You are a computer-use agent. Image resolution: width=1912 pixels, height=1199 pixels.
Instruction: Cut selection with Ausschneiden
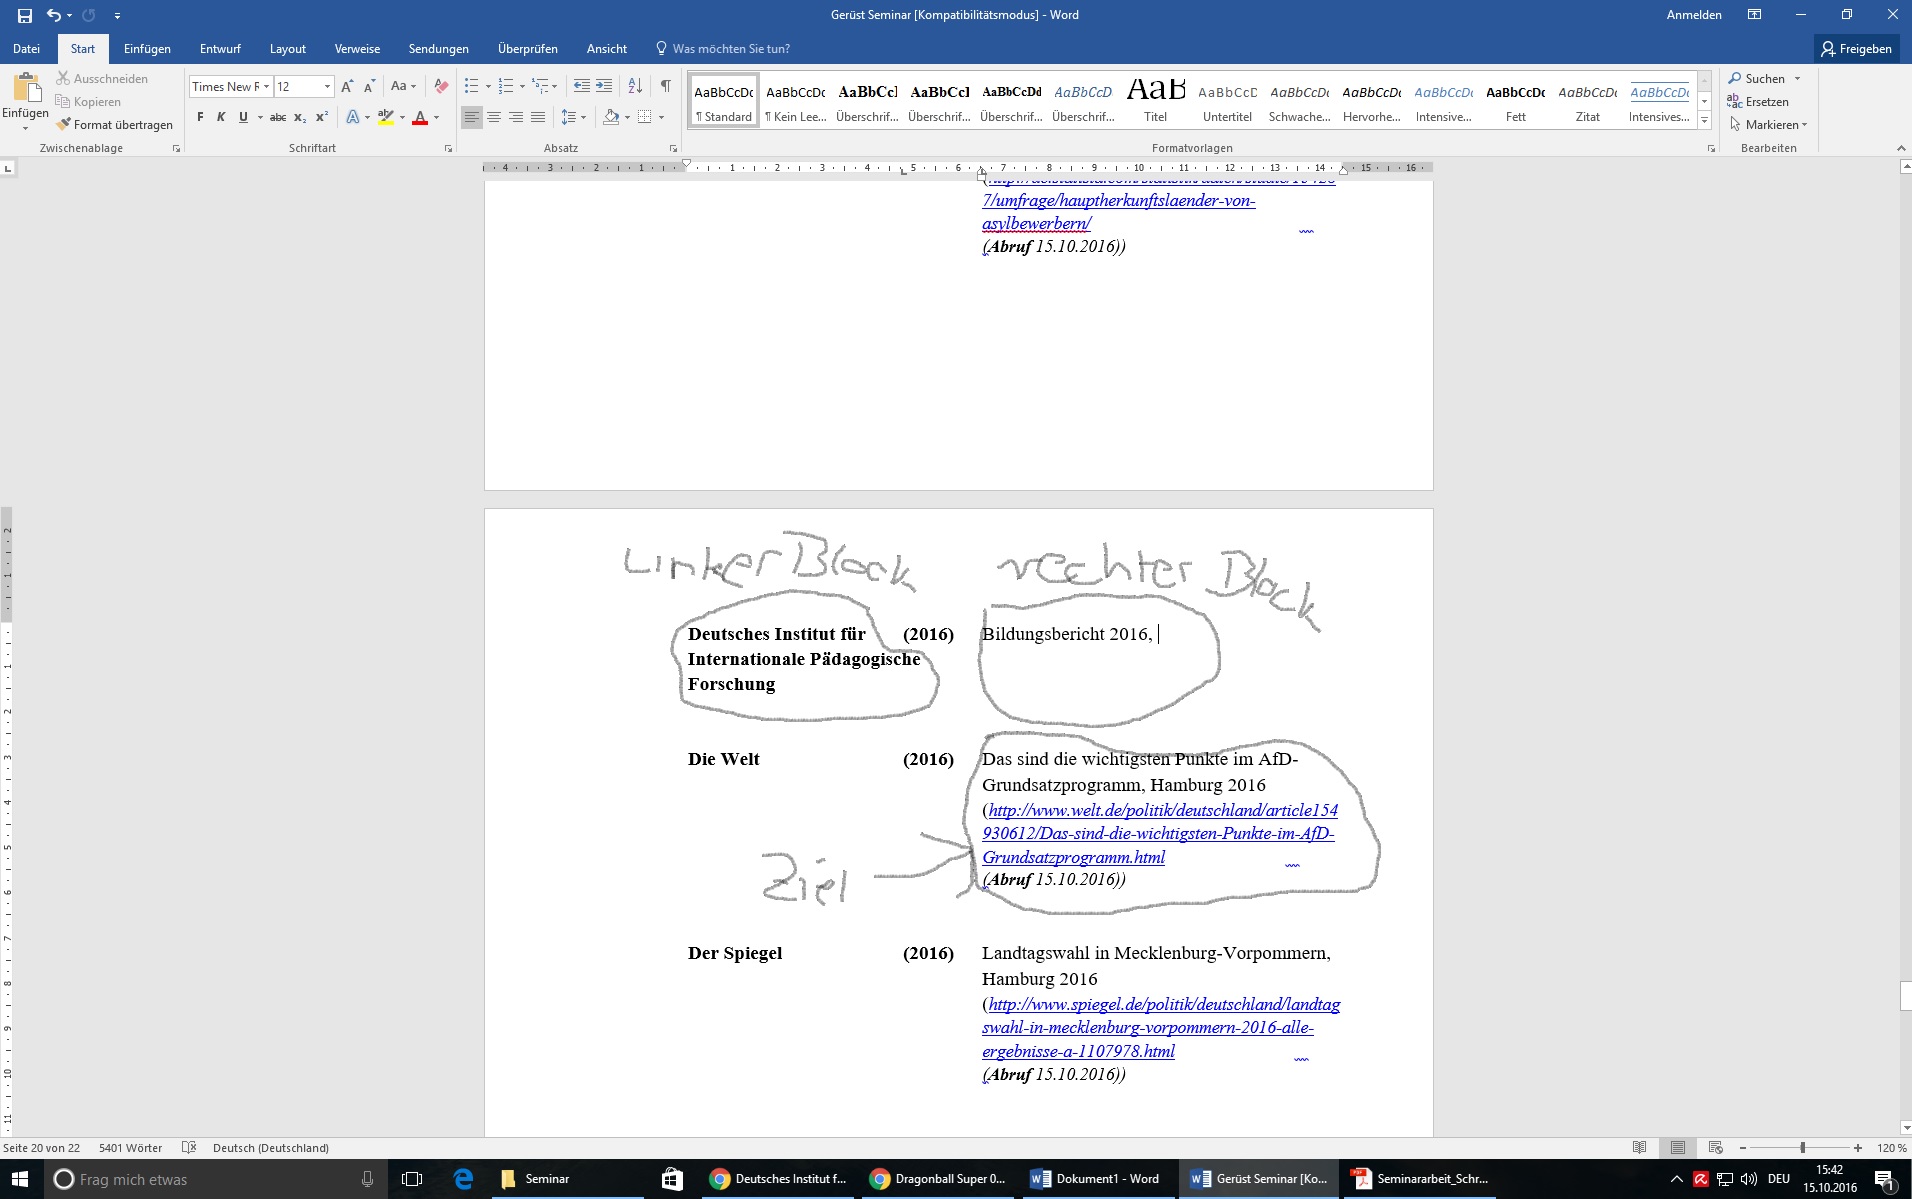point(101,78)
